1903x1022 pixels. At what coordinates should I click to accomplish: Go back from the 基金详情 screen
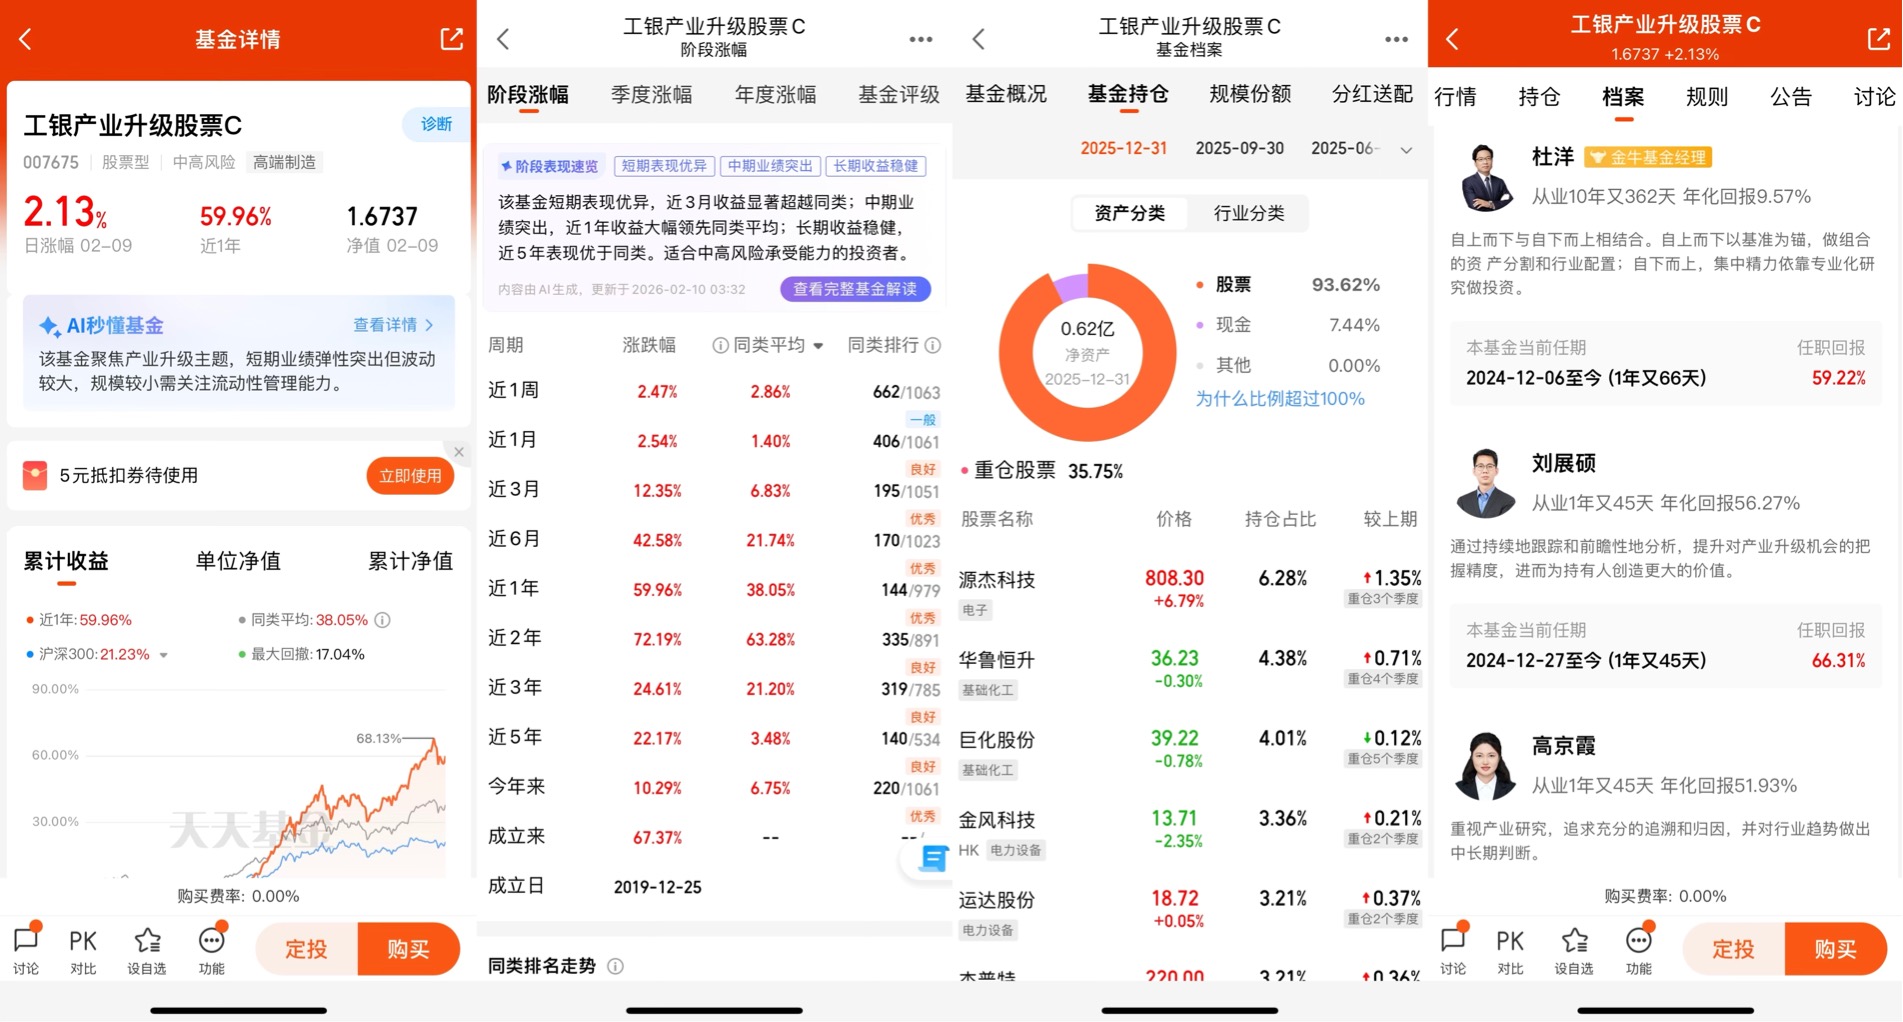pos(26,39)
